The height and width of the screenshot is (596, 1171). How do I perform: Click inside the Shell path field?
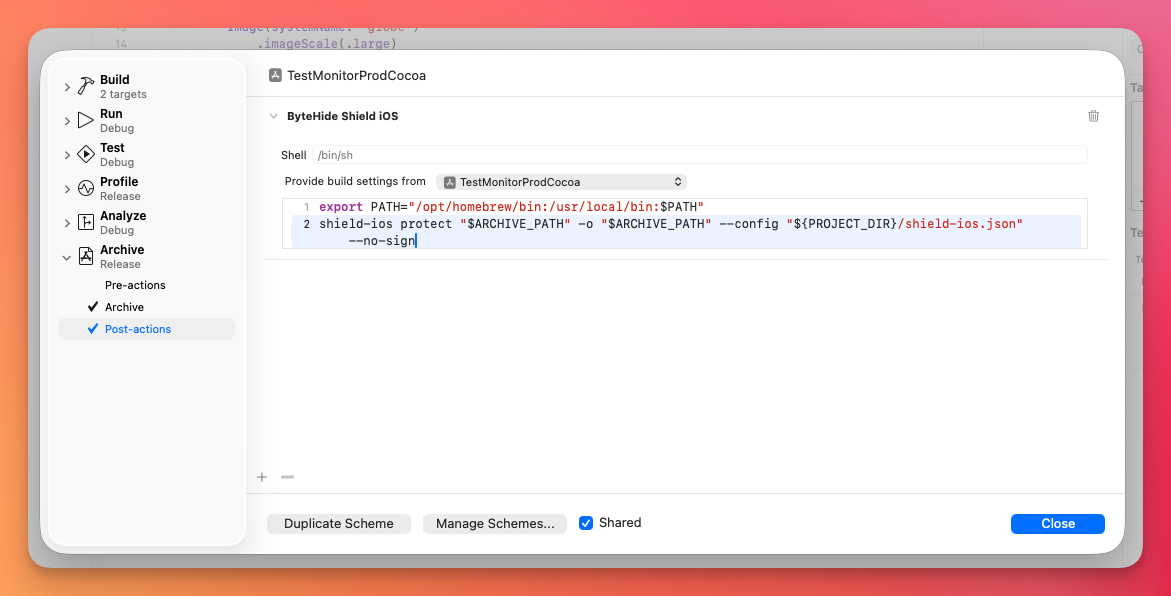click(x=600, y=154)
